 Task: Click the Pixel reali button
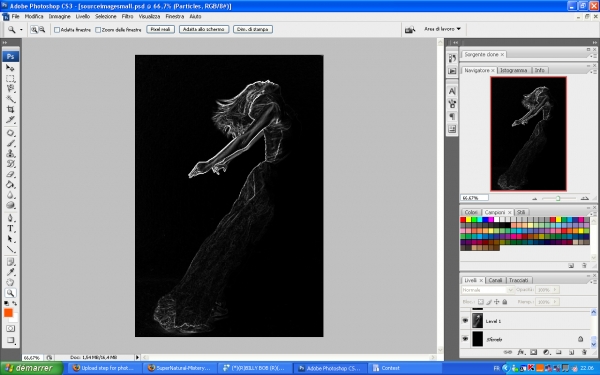160,29
